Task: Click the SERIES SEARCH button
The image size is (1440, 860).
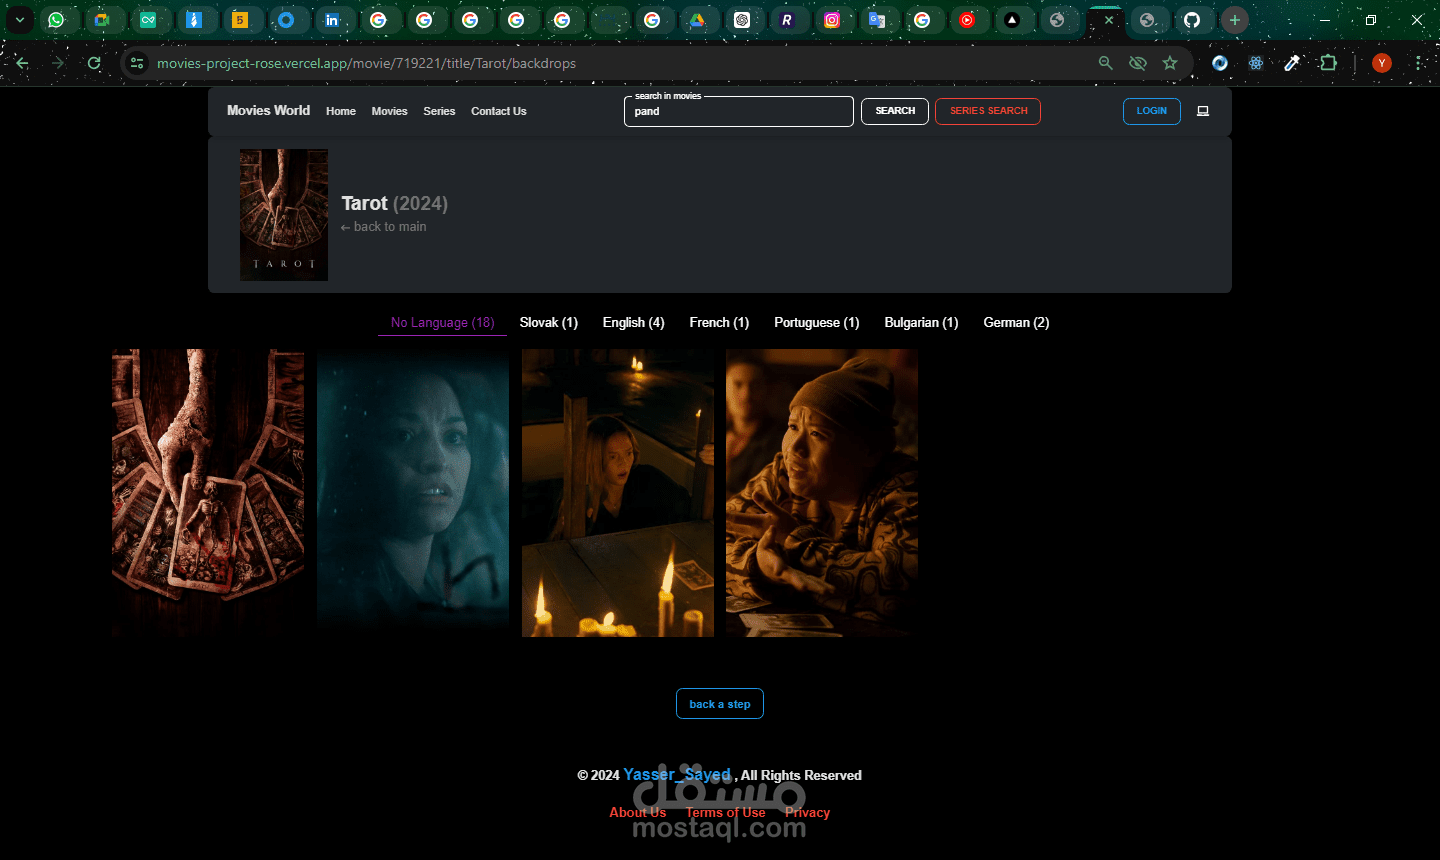Action: pyautogui.click(x=988, y=111)
